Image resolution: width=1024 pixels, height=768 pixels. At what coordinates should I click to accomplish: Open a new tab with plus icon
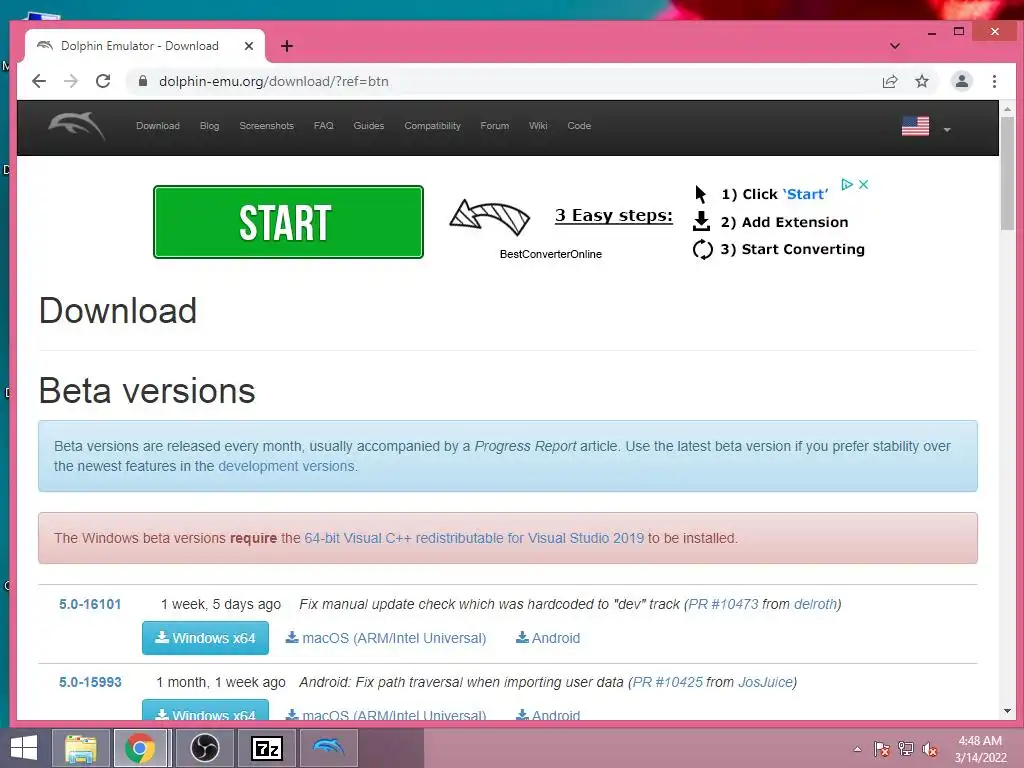[x=287, y=46]
